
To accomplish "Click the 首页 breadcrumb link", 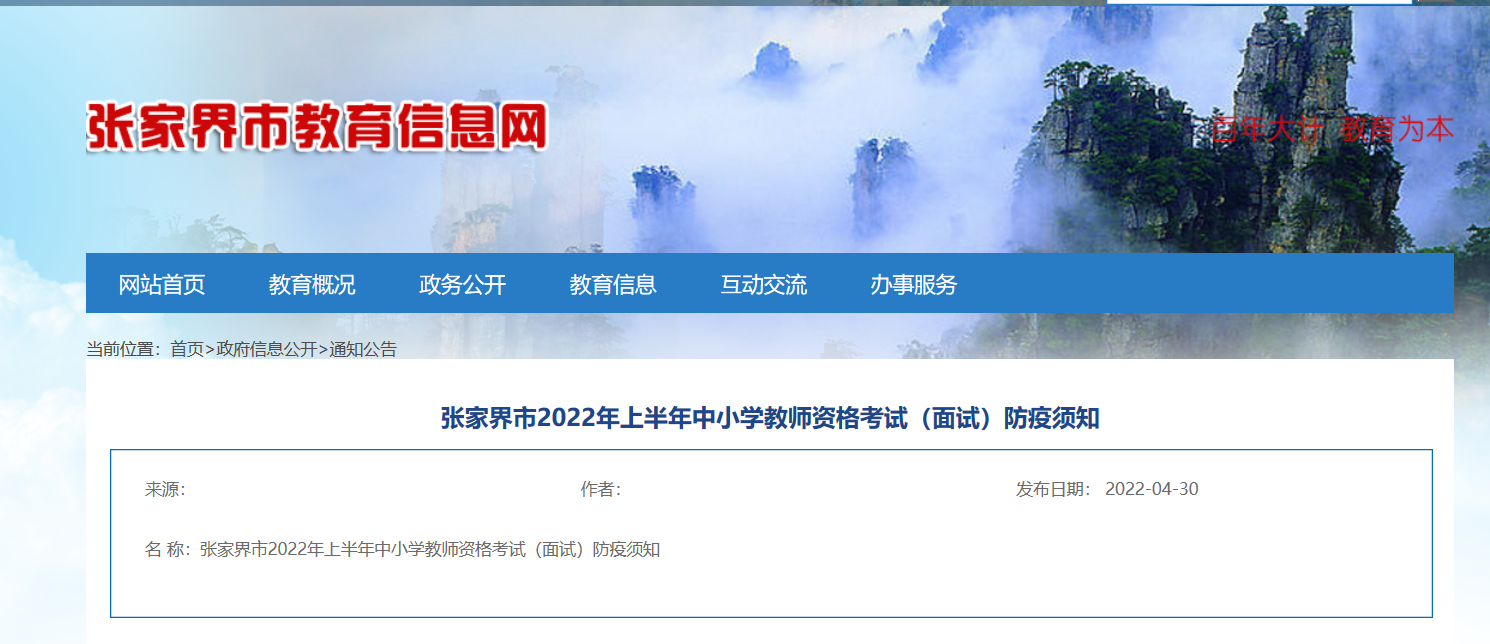I will pos(187,349).
